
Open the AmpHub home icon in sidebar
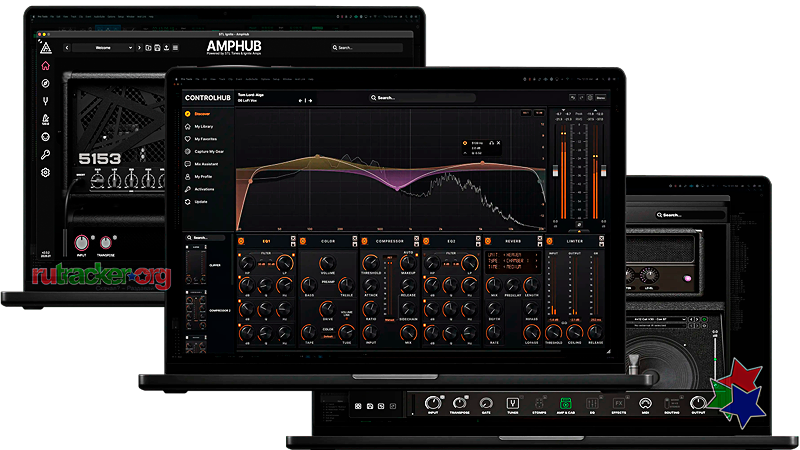tap(45, 66)
